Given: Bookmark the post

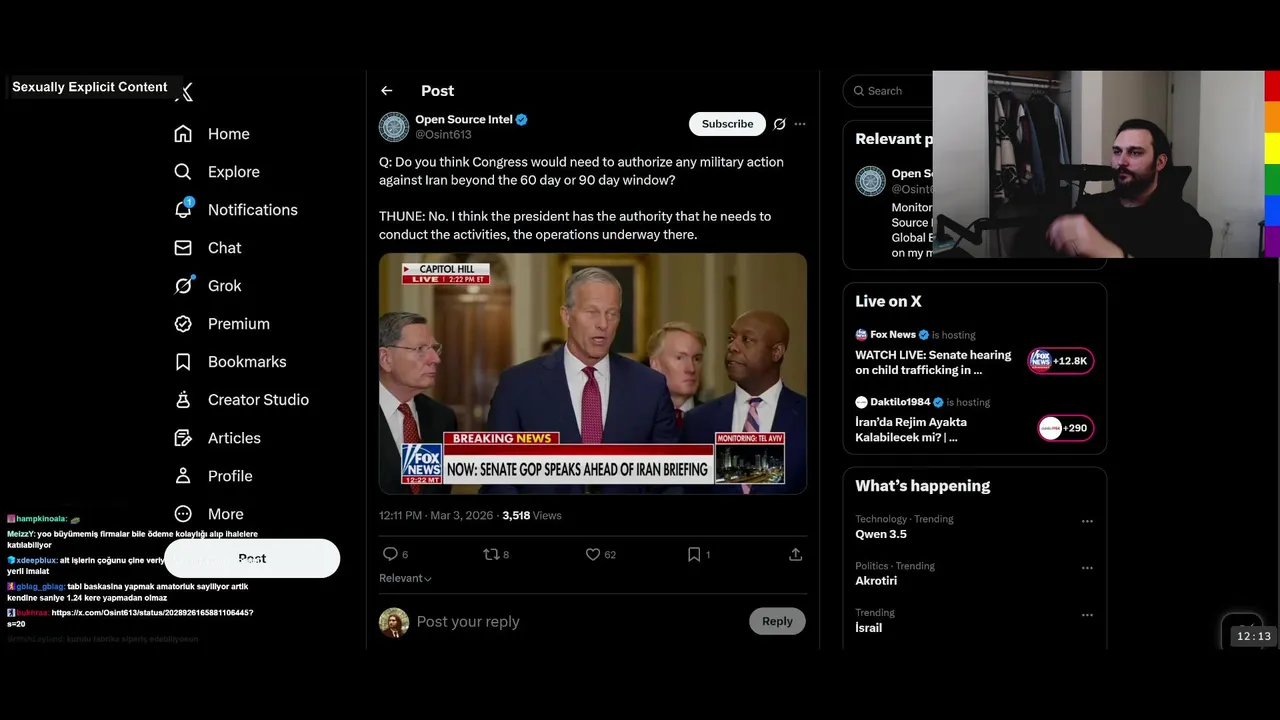Looking at the screenshot, I should click(694, 554).
